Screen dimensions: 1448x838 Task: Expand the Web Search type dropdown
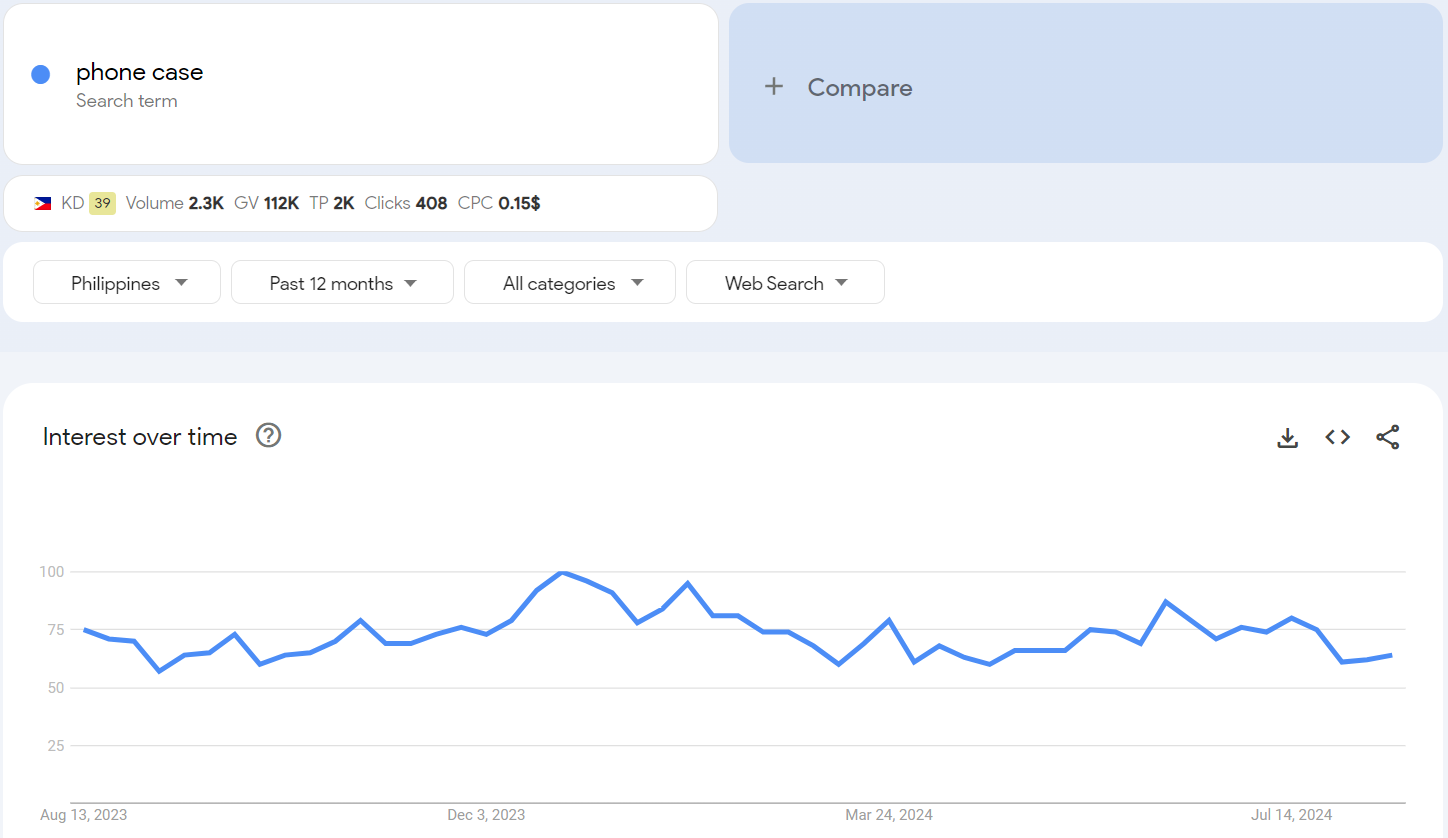click(x=785, y=283)
